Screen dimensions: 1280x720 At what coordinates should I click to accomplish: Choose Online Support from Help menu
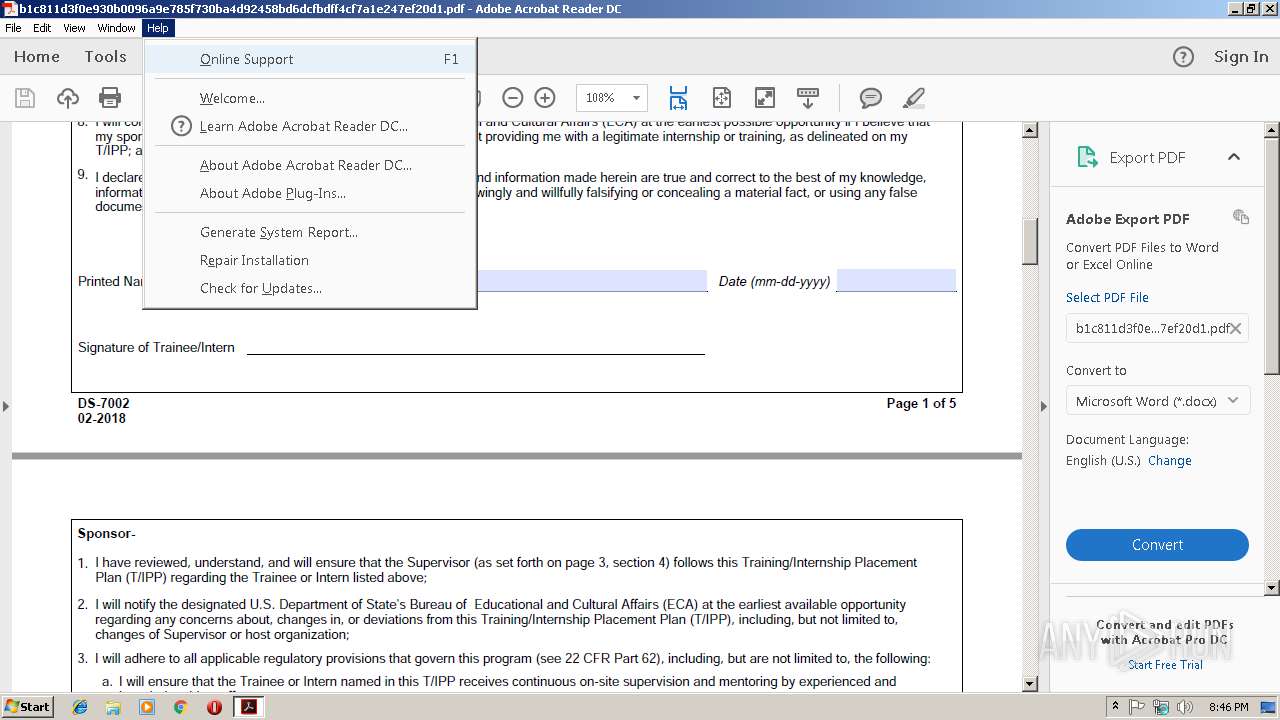pyautogui.click(x=310, y=59)
